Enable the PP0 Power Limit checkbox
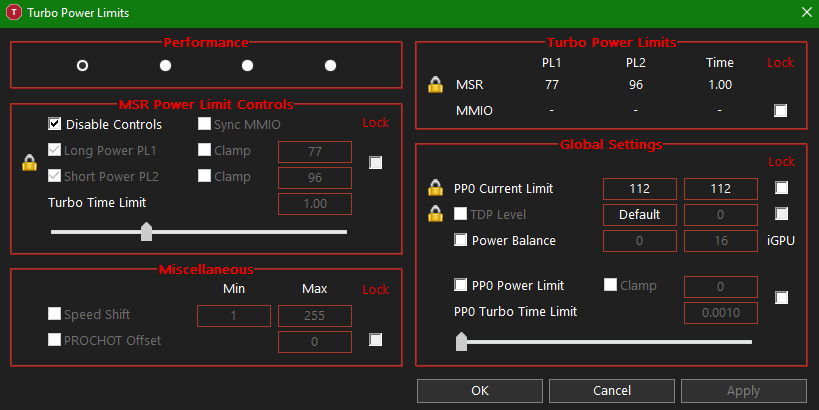The height and width of the screenshot is (410, 819). tap(460, 285)
